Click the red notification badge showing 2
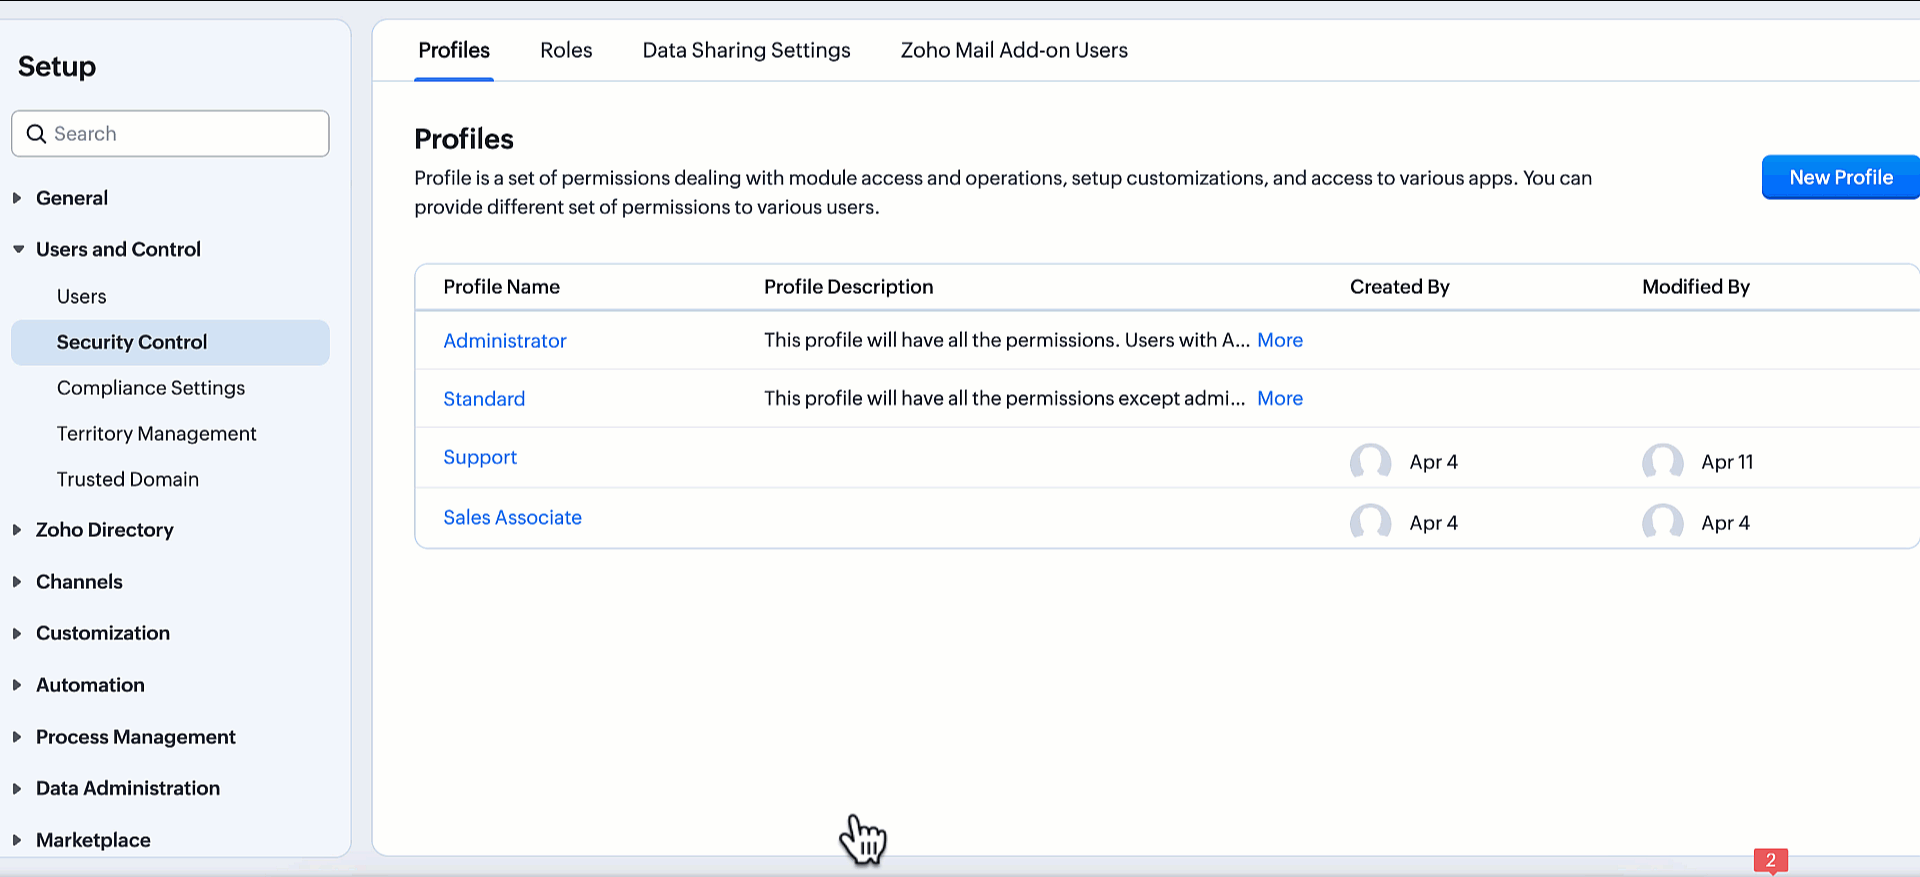 click(1770, 860)
